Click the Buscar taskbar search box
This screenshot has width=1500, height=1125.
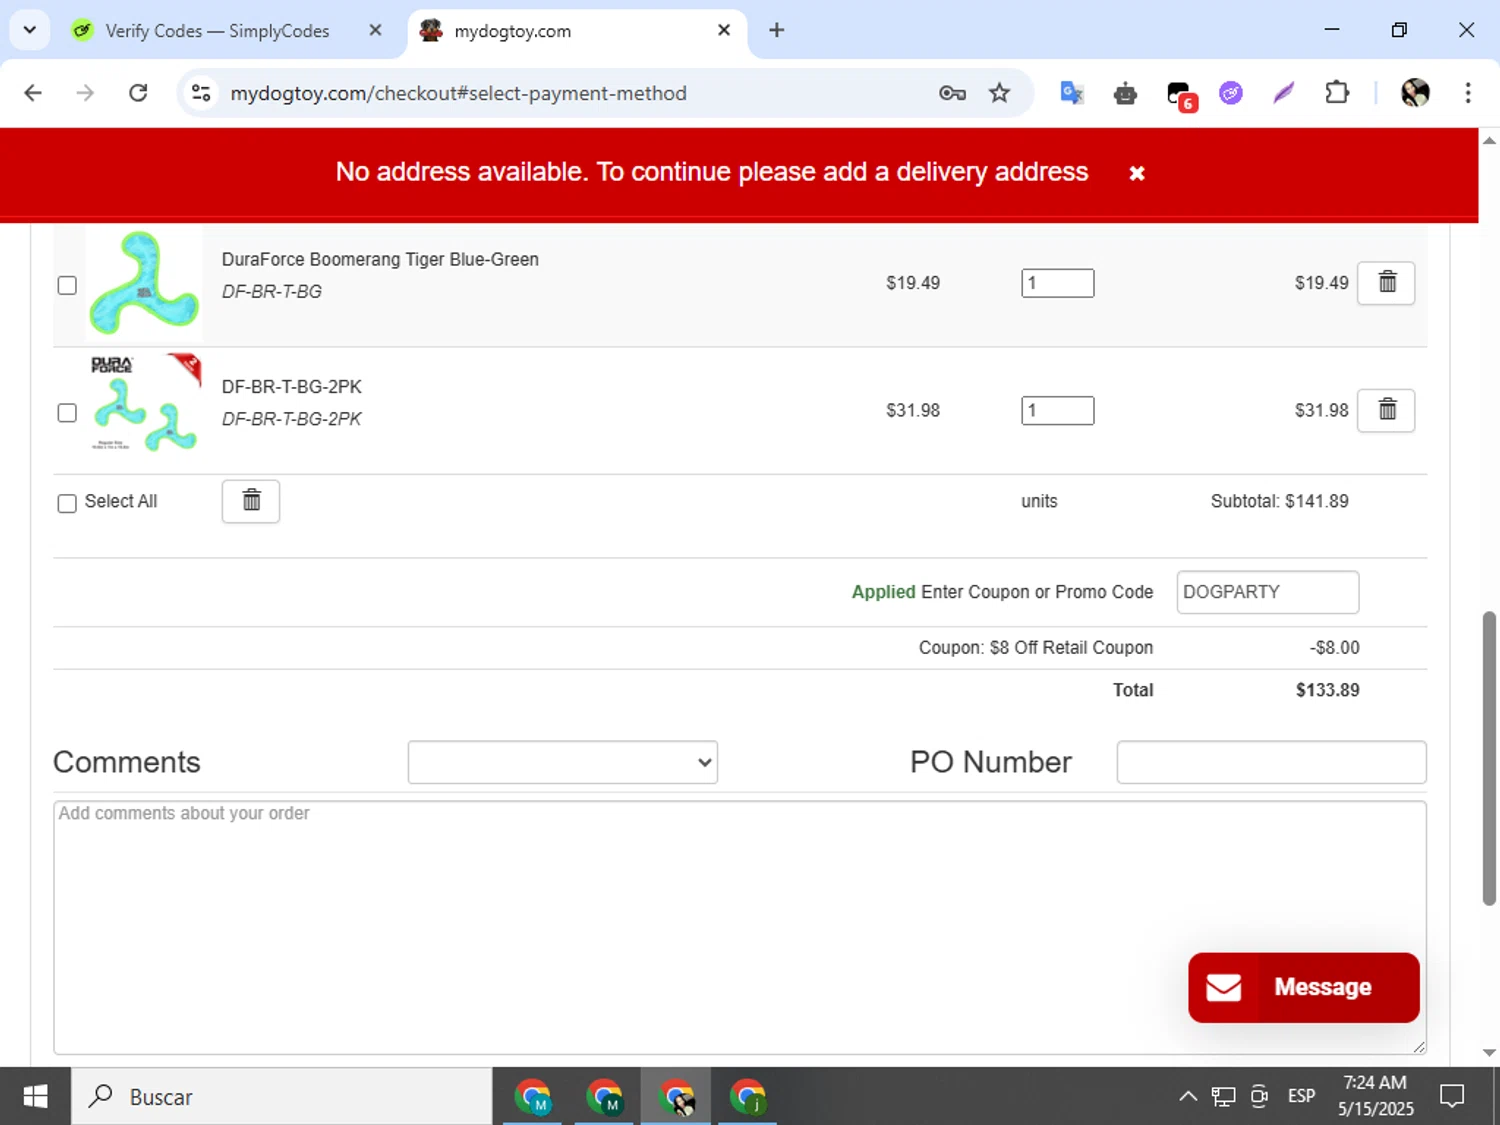tap(281, 1096)
